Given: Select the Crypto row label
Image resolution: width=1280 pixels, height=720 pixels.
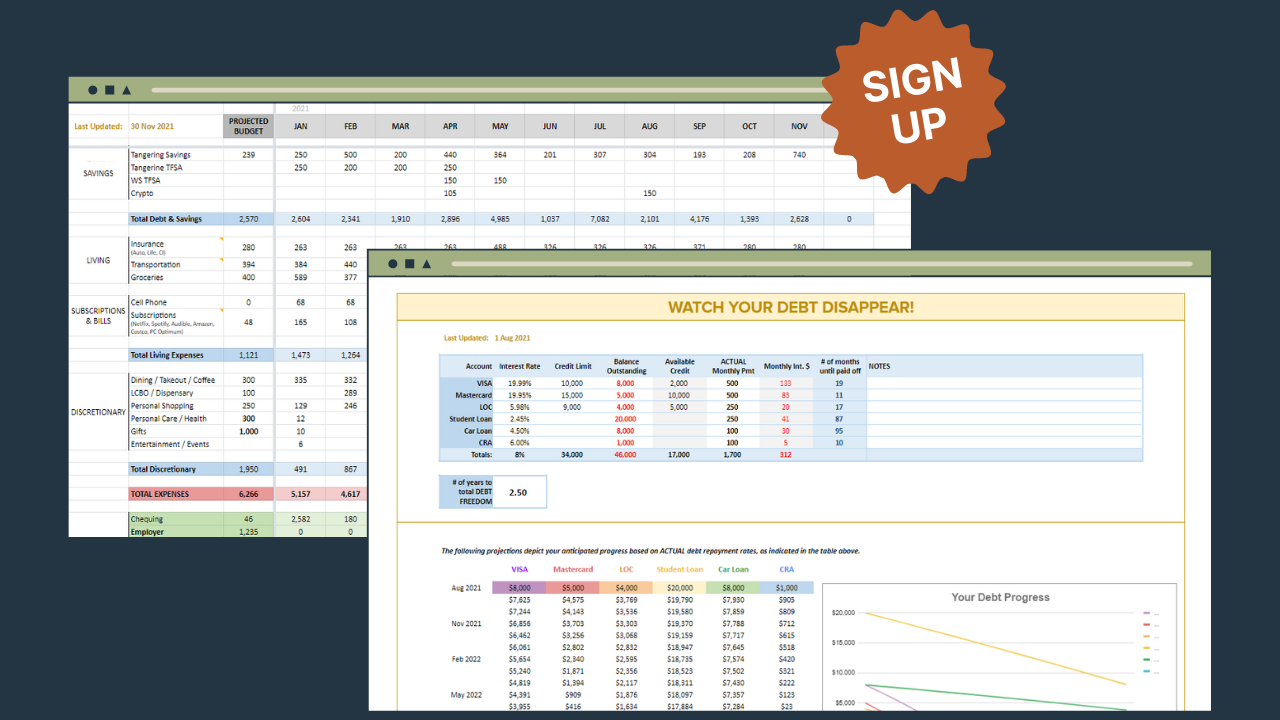Looking at the screenshot, I should coord(143,193).
